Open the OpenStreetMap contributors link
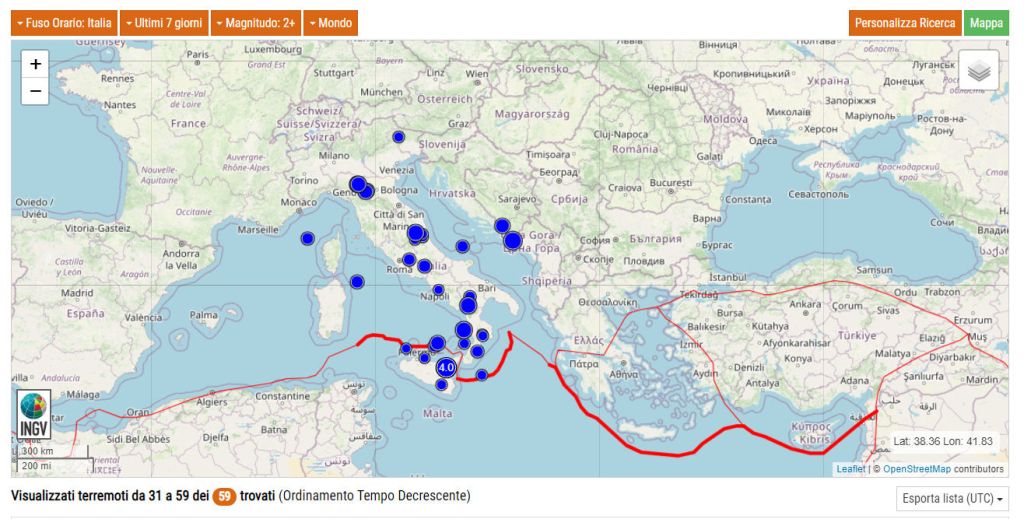Viewport: 1024px width, 519px height. point(916,468)
